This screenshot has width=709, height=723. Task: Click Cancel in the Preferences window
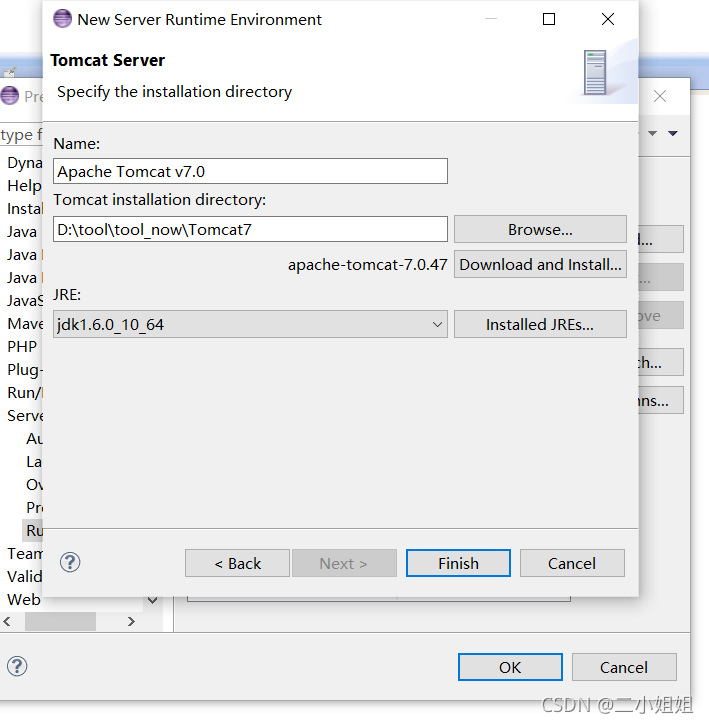(624, 667)
